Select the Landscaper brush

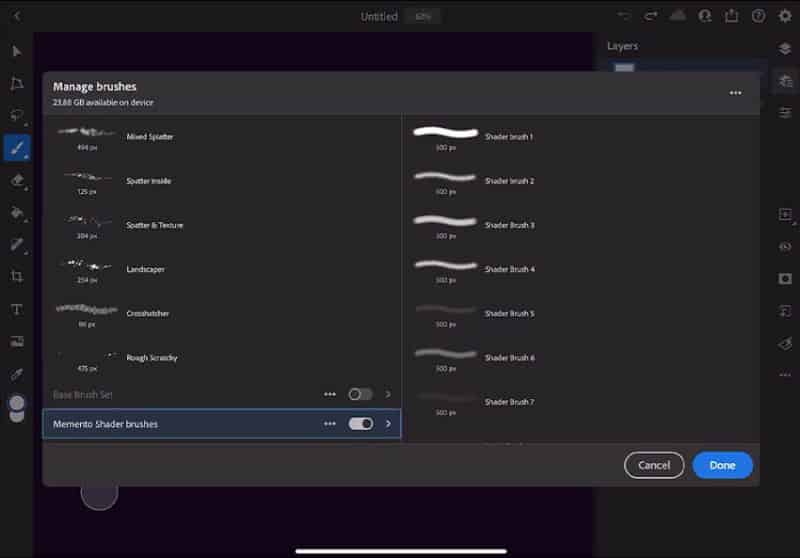coord(222,270)
